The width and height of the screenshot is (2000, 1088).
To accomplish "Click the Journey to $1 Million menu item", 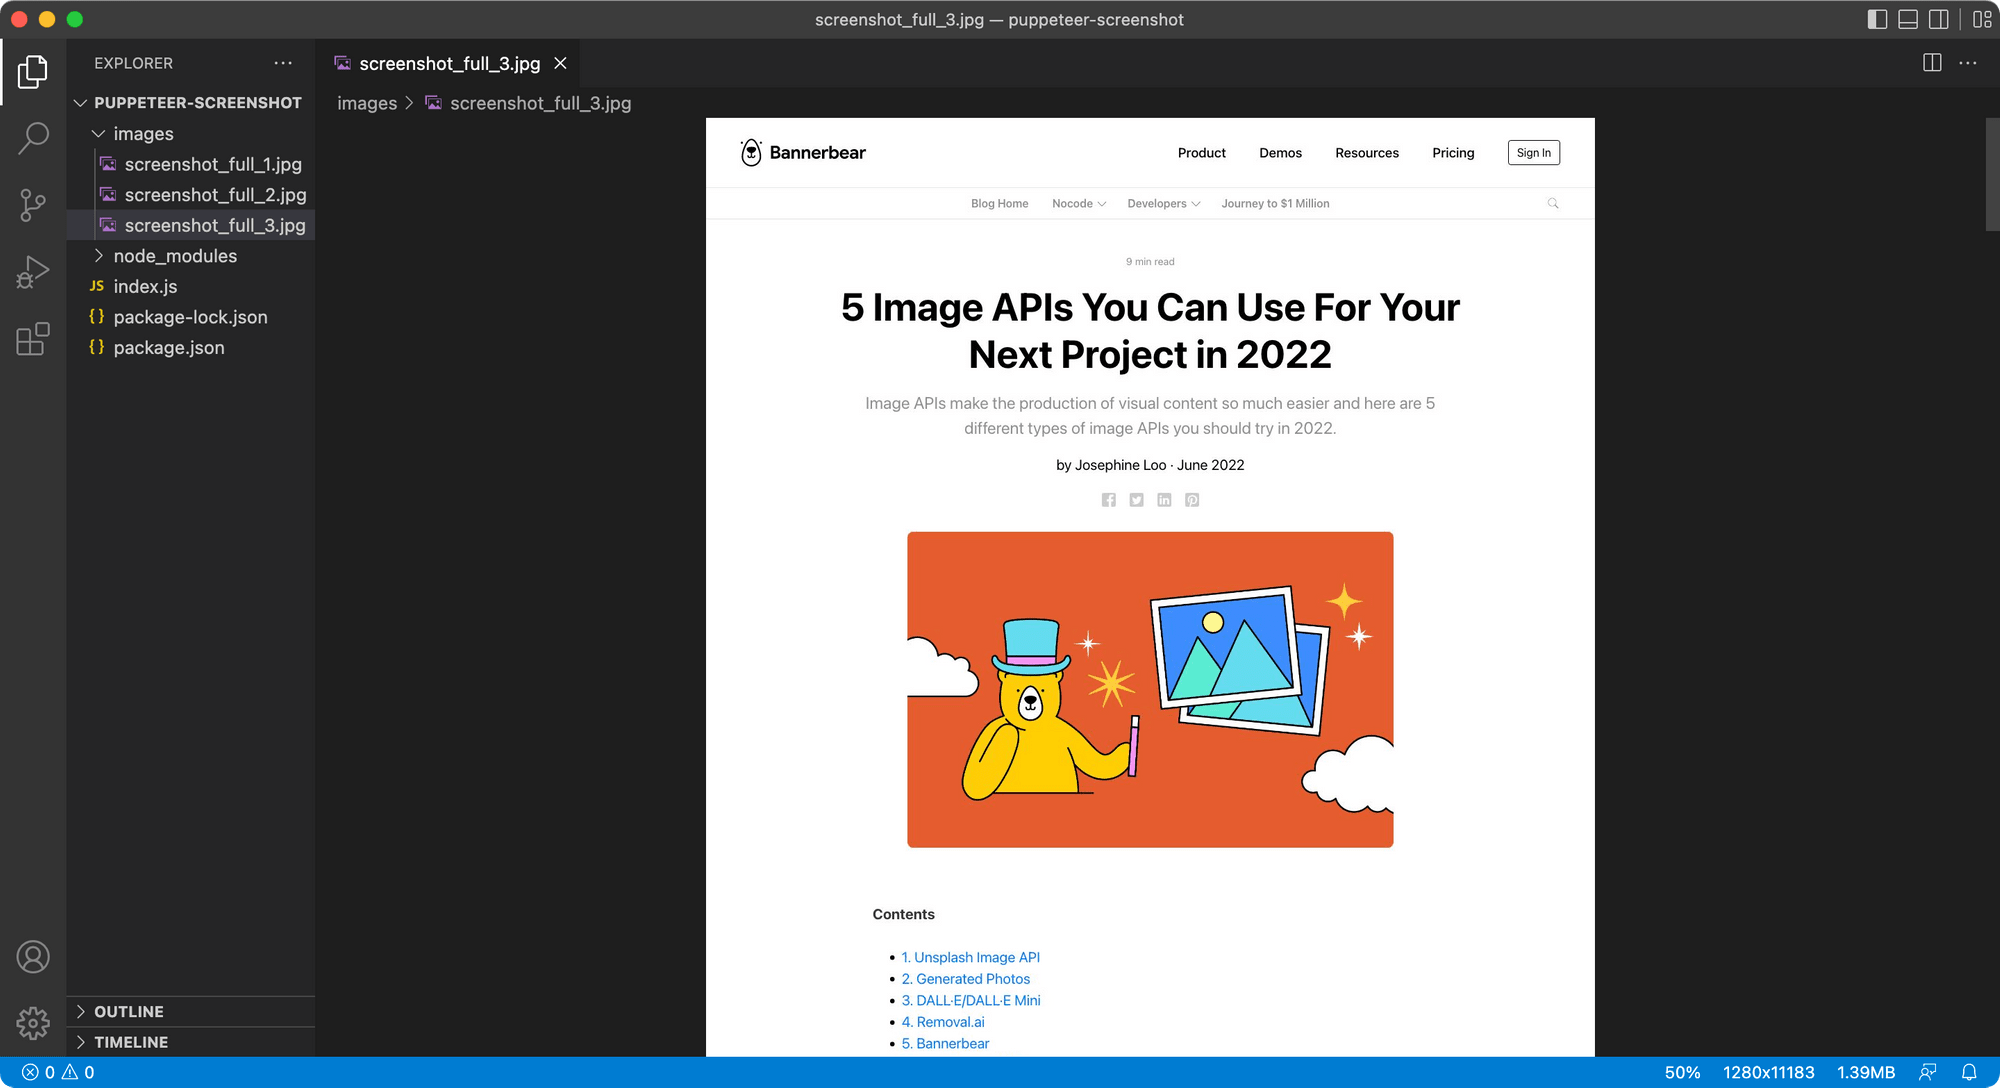I will pos(1275,202).
